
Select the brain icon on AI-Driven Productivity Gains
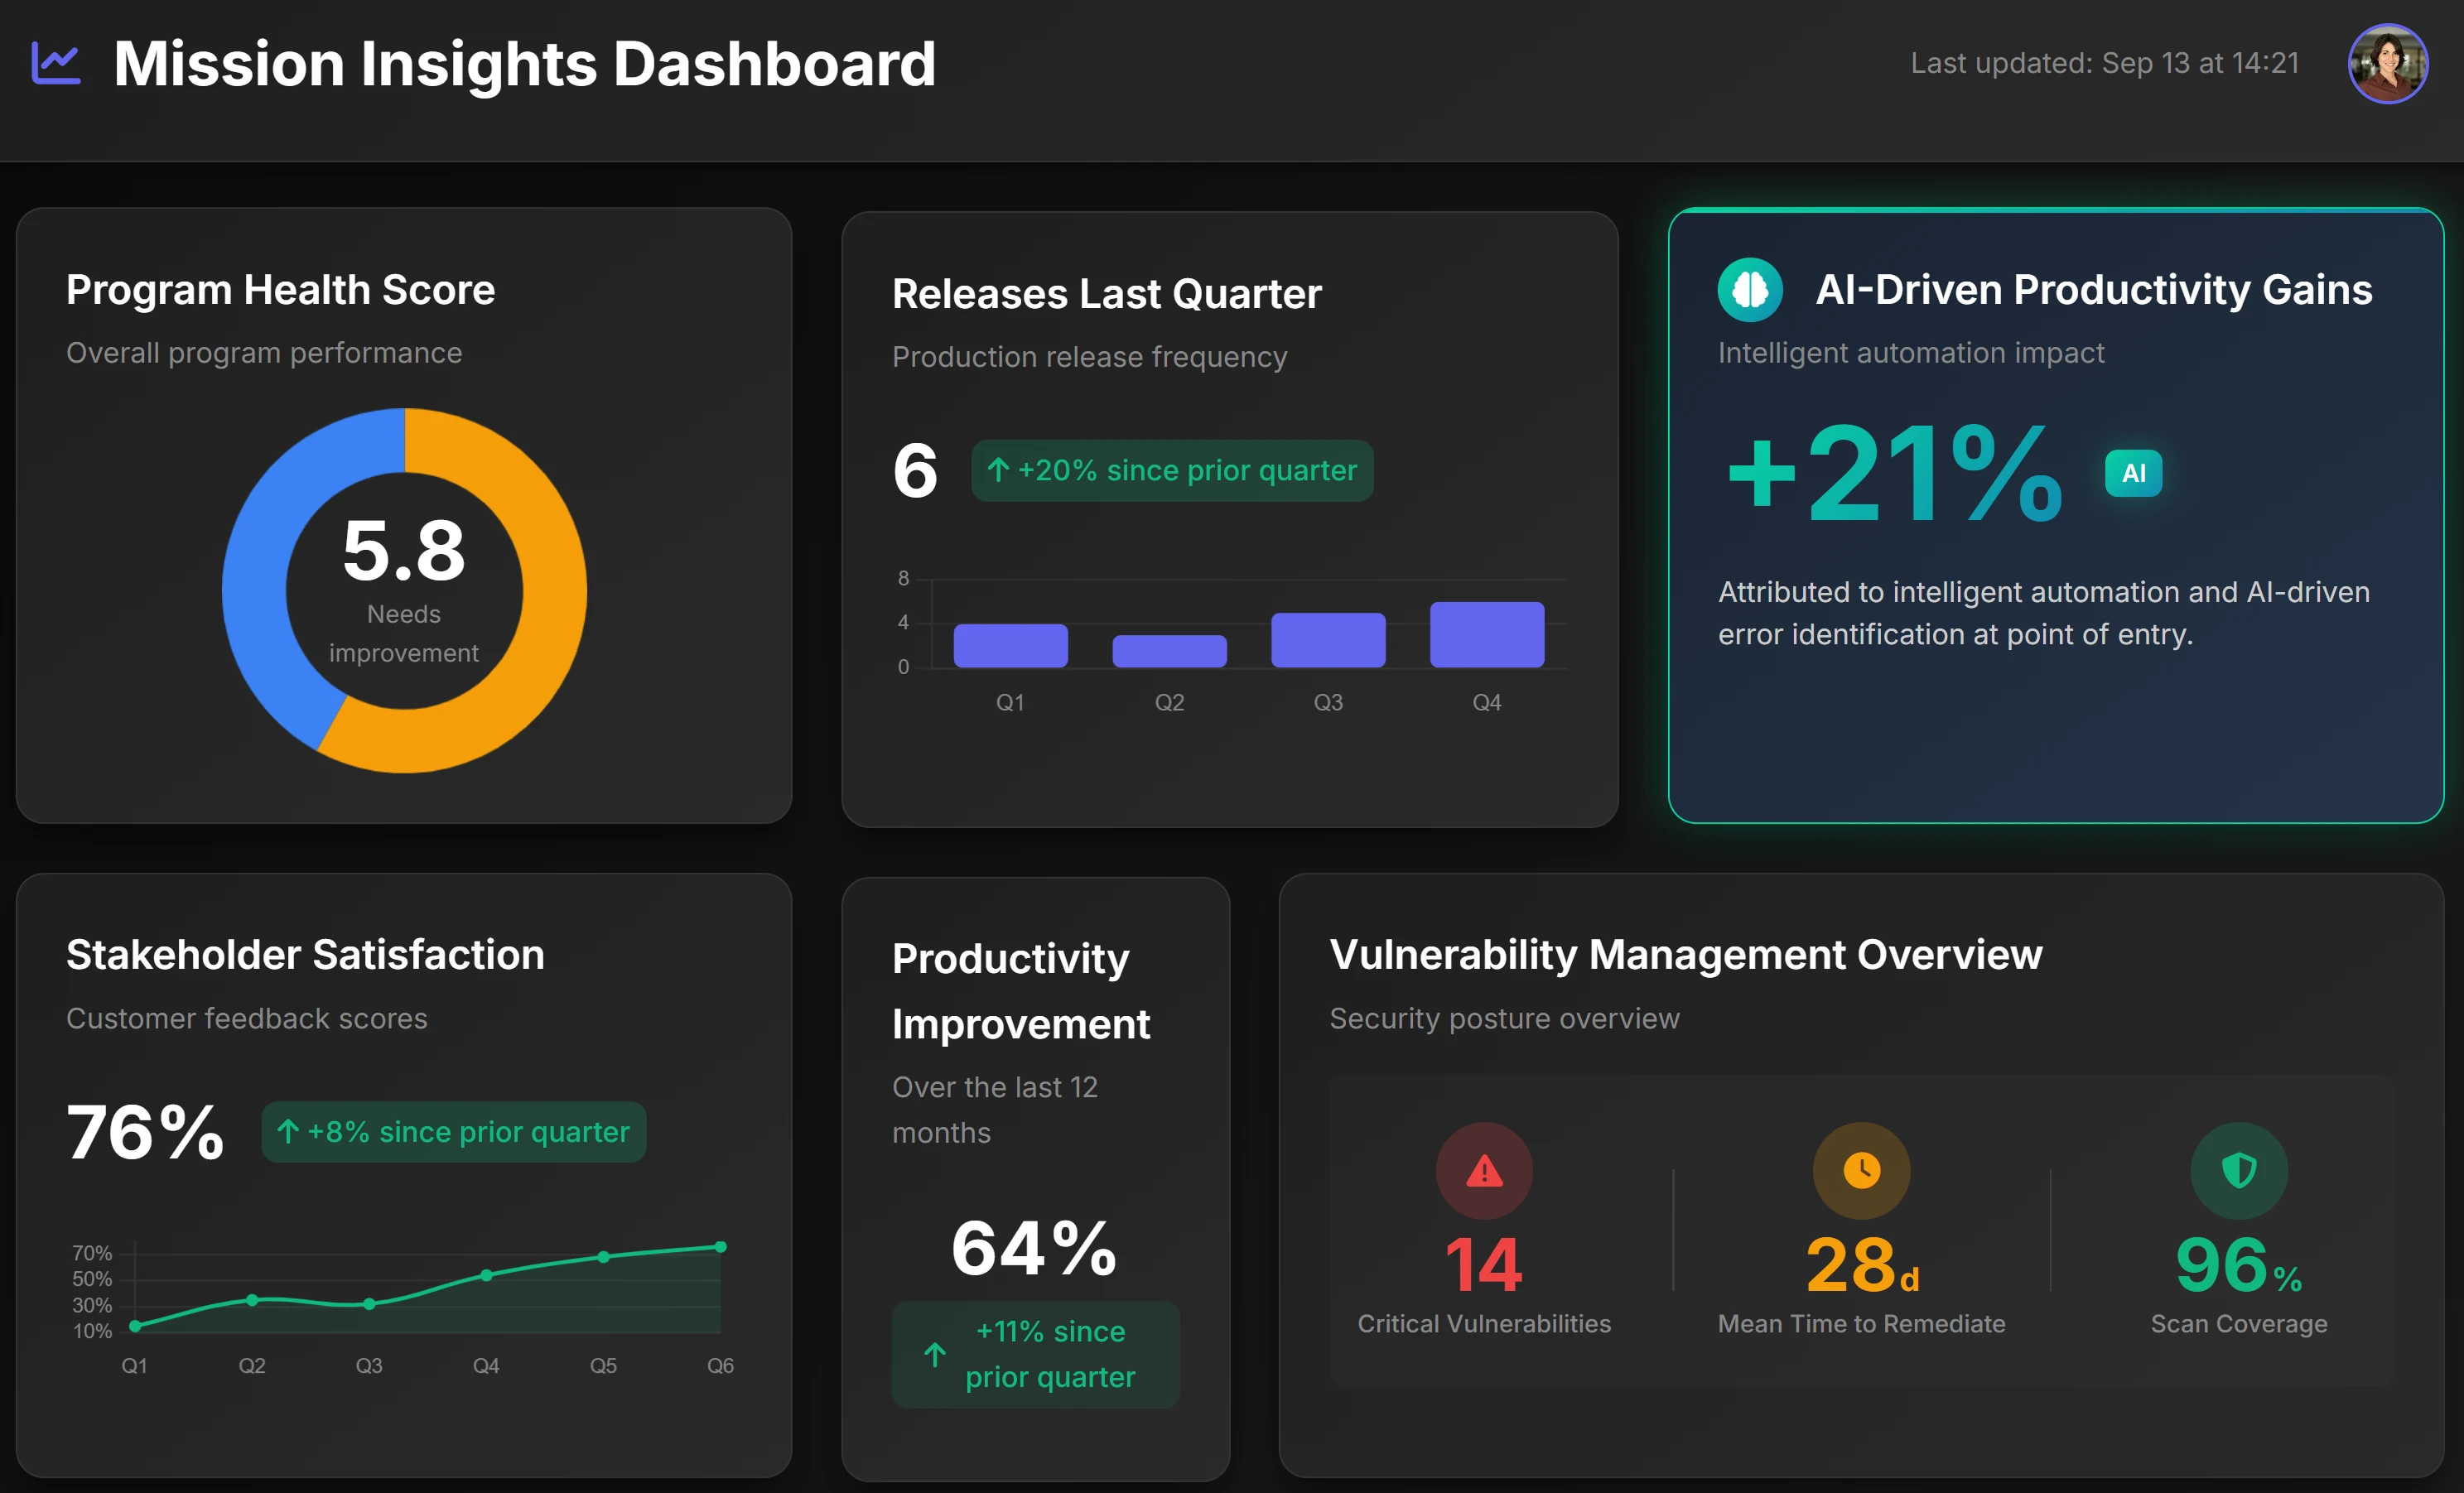(1751, 289)
